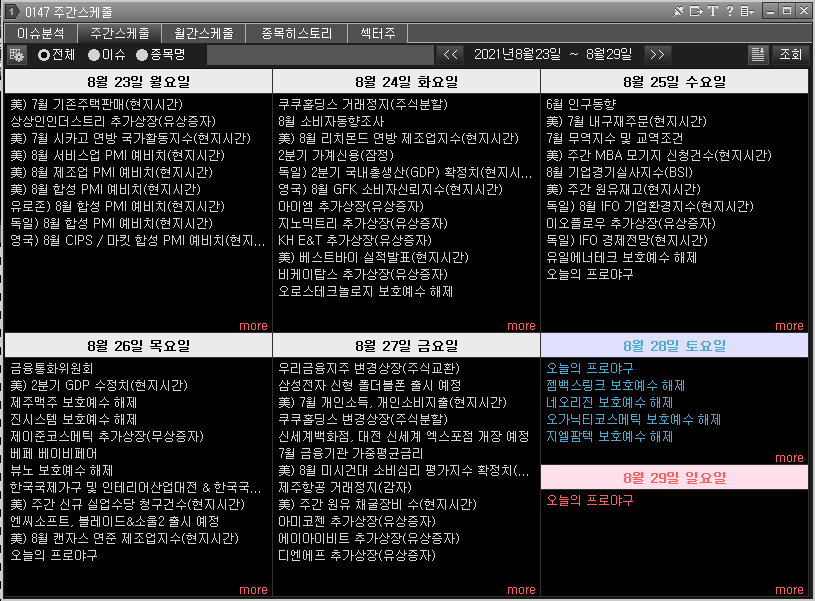Switch to the 섹터주 tab
This screenshot has width=815, height=601.
click(x=377, y=33)
